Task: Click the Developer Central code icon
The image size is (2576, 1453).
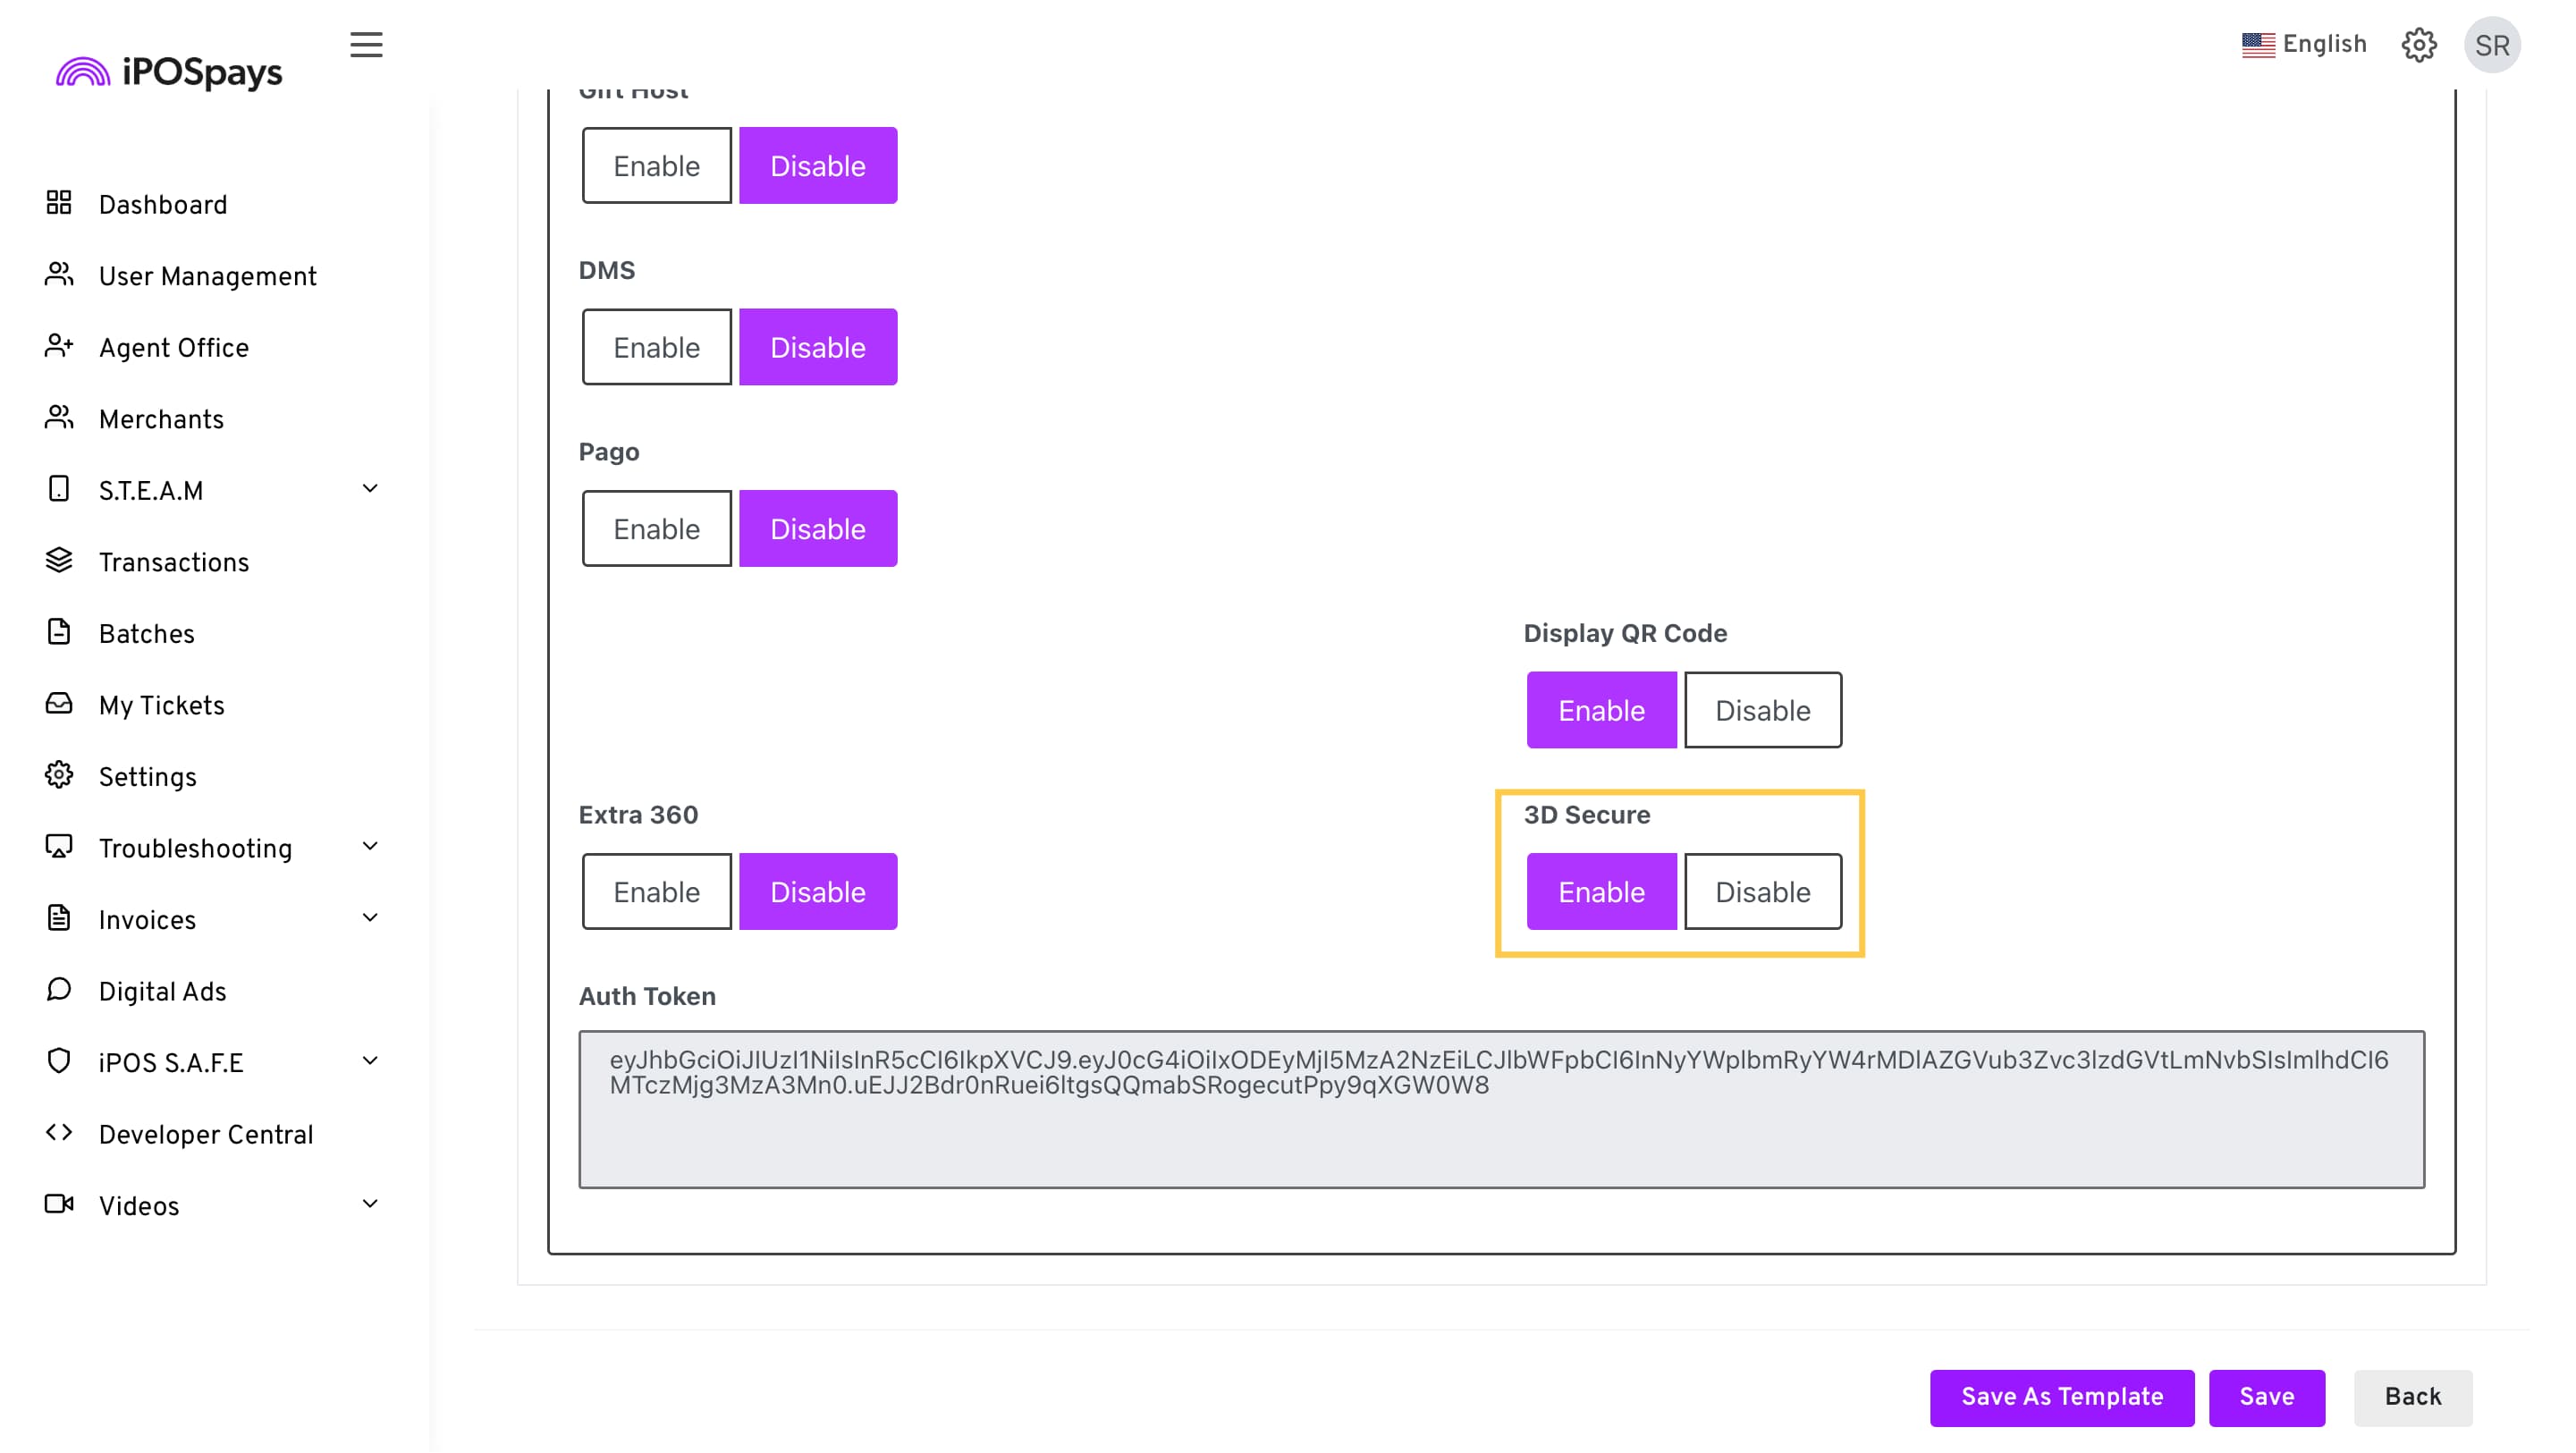Action: (59, 1133)
